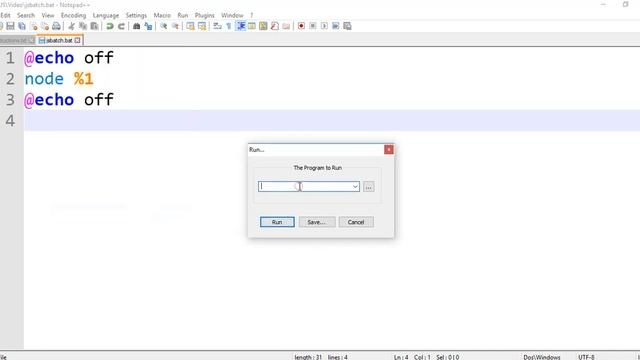Click Cancel in the Run dialog
The width and height of the screenshot is (640, 360).
[356, 222]
